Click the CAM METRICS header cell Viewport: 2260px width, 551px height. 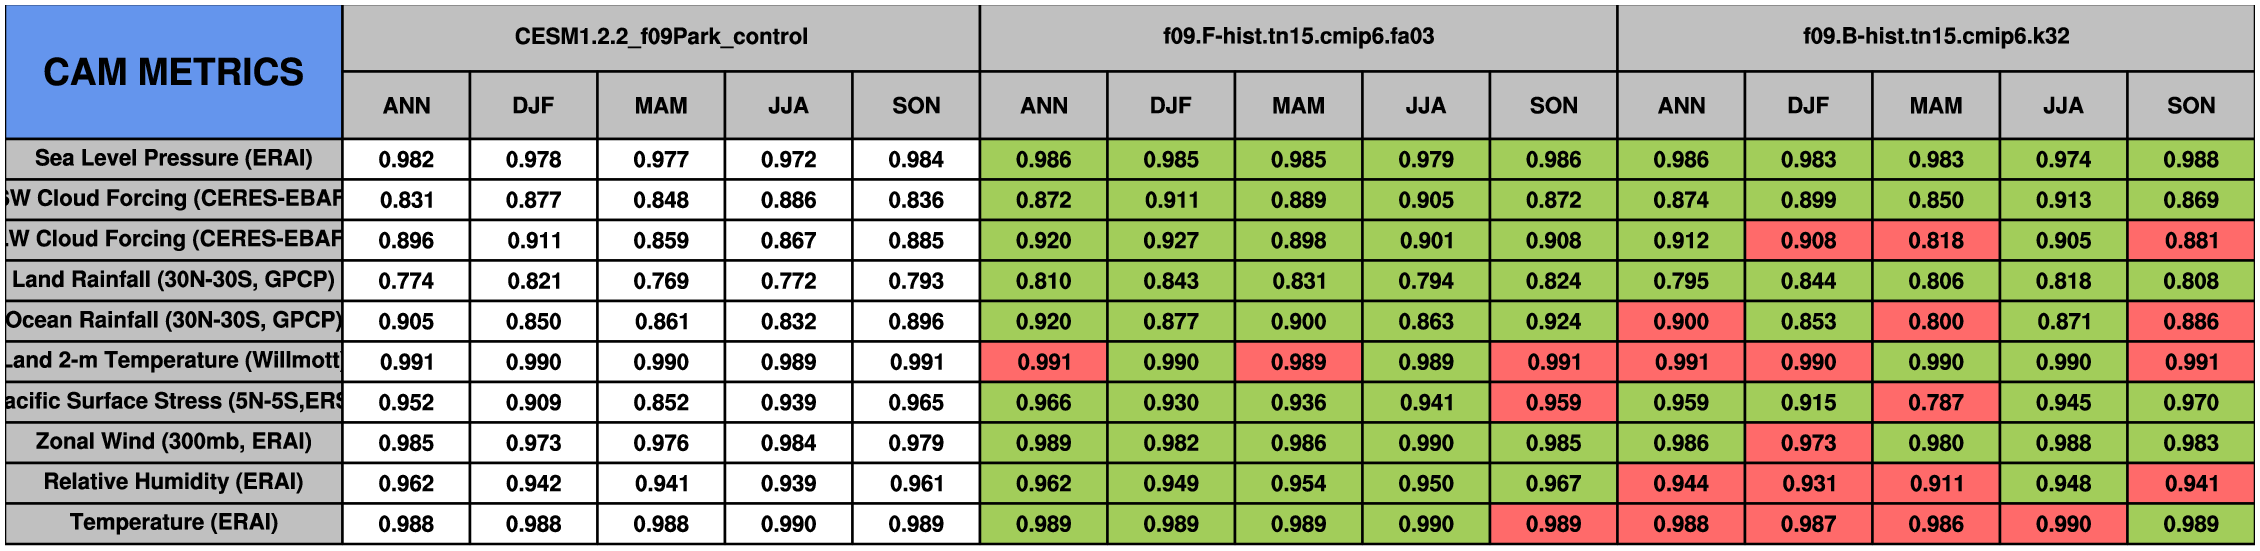coord(173,72)
